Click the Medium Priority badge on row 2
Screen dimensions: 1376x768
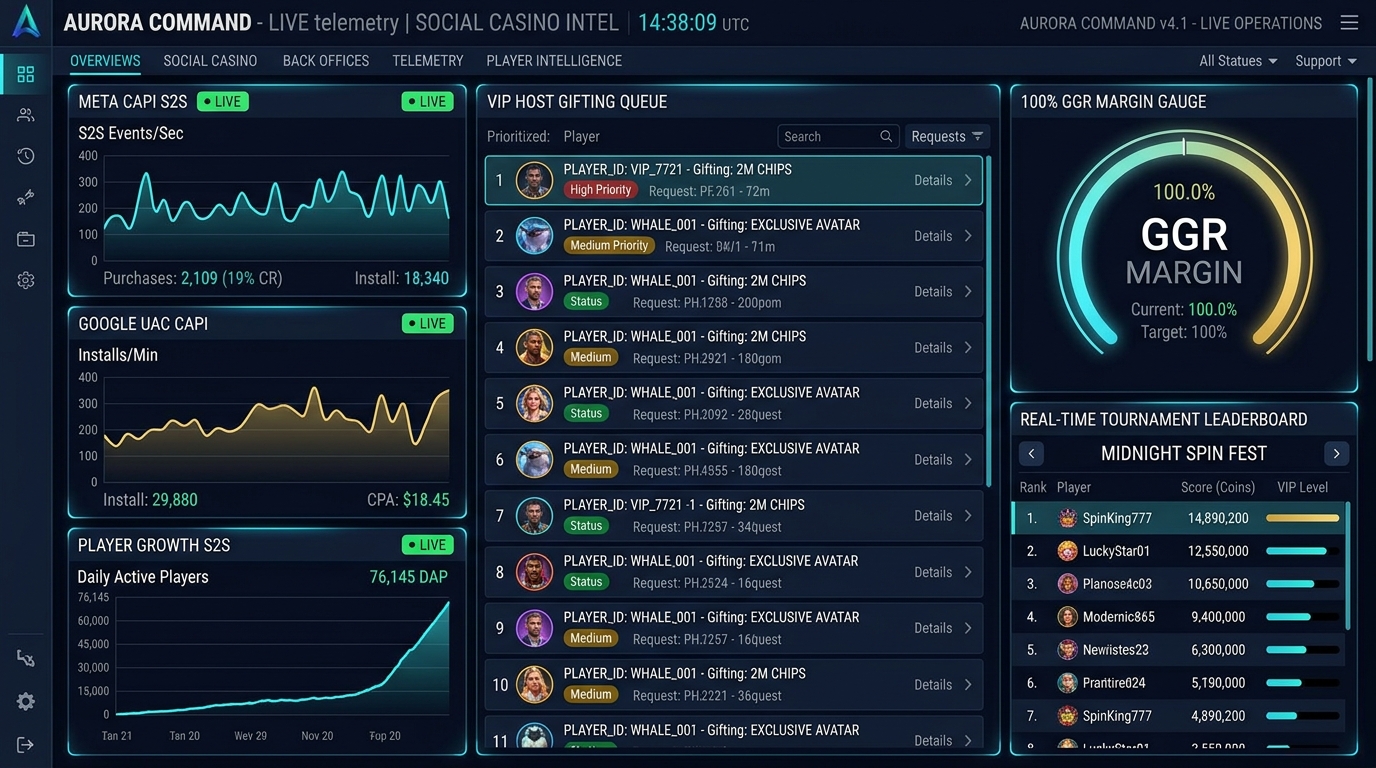609,246
